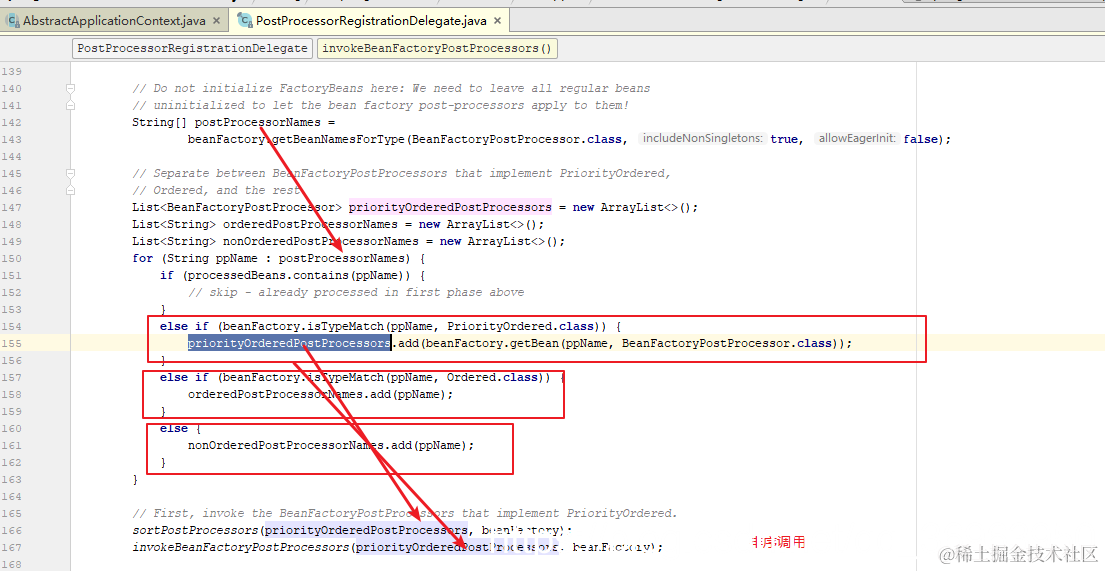Click line number 147 in the gutter

(x=11, y=207)
